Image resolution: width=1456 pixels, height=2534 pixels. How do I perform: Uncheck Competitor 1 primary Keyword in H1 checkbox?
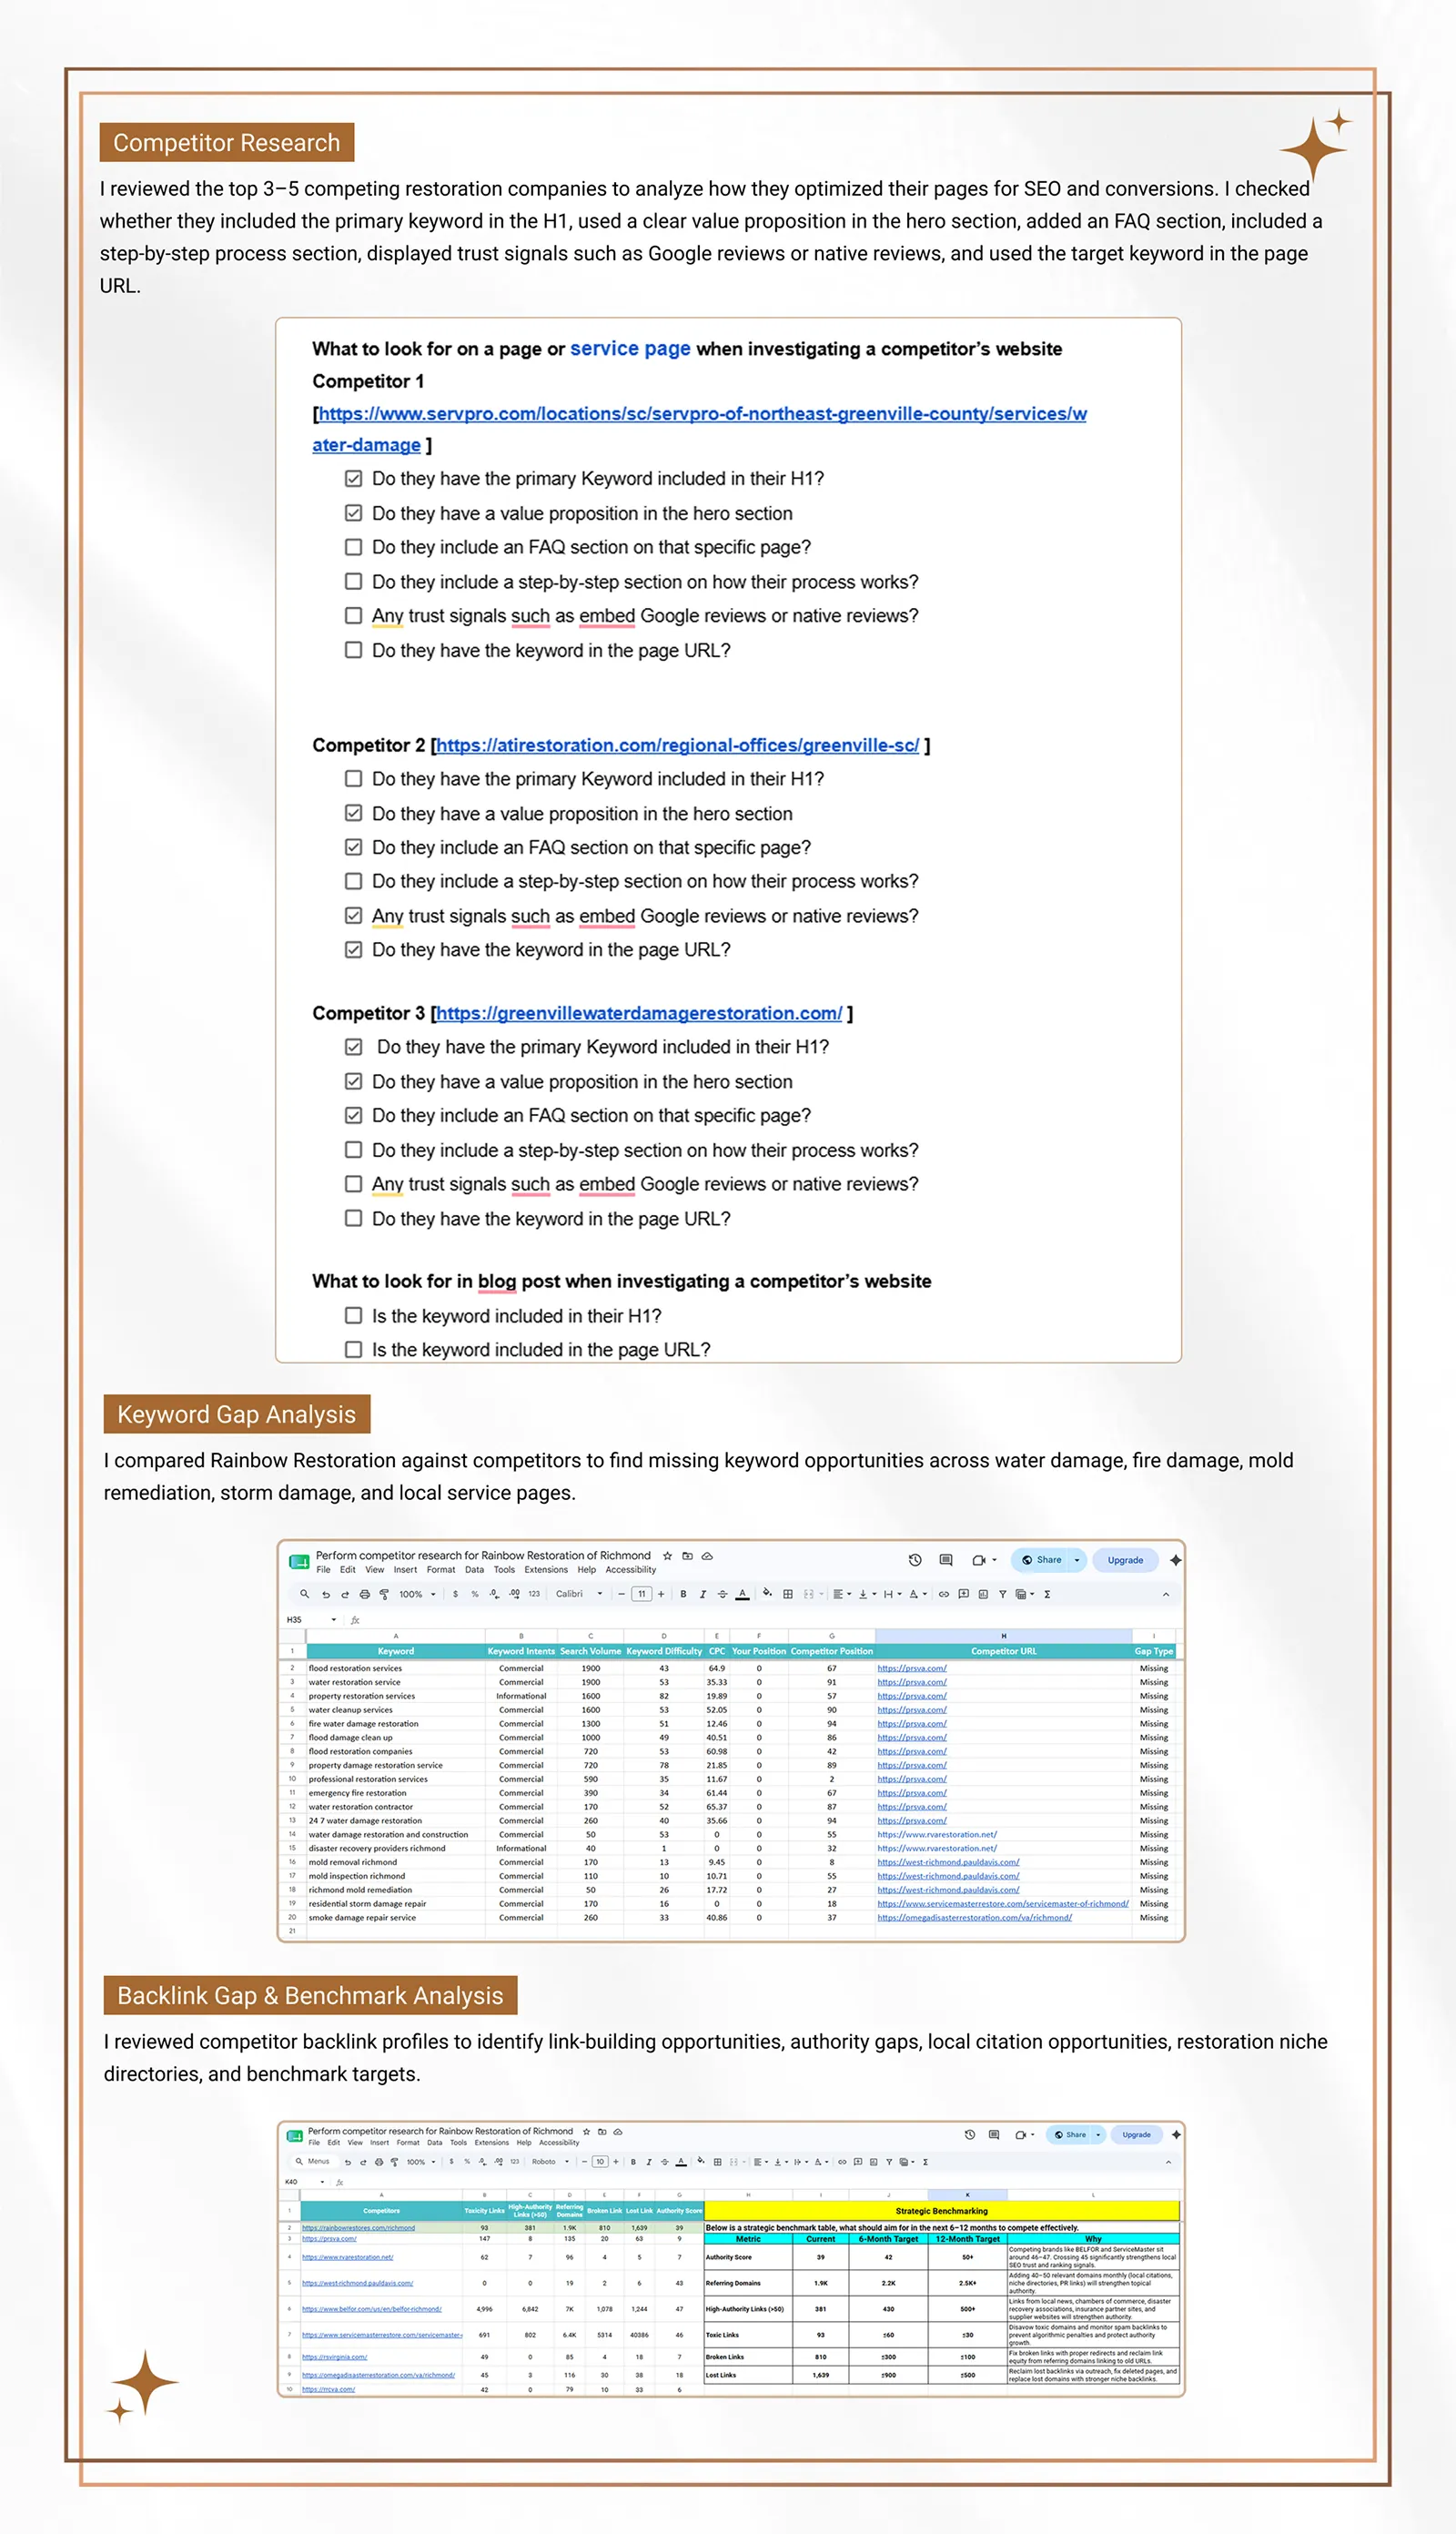tap(353, 479)
